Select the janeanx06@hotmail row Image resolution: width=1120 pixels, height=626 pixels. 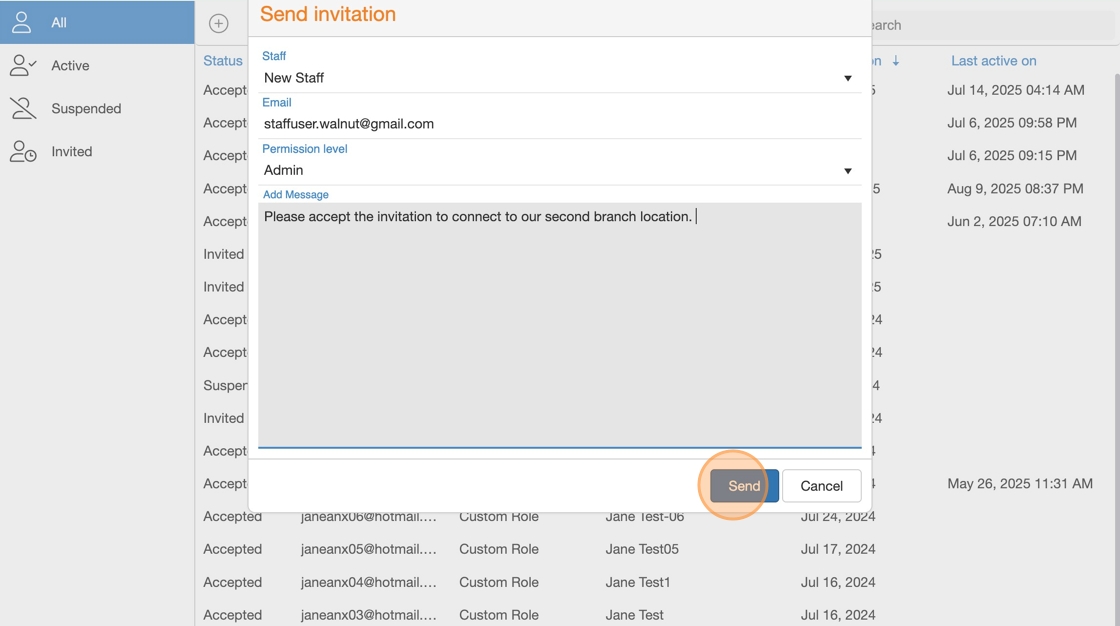pyautogui.click(x=368, y=517)
